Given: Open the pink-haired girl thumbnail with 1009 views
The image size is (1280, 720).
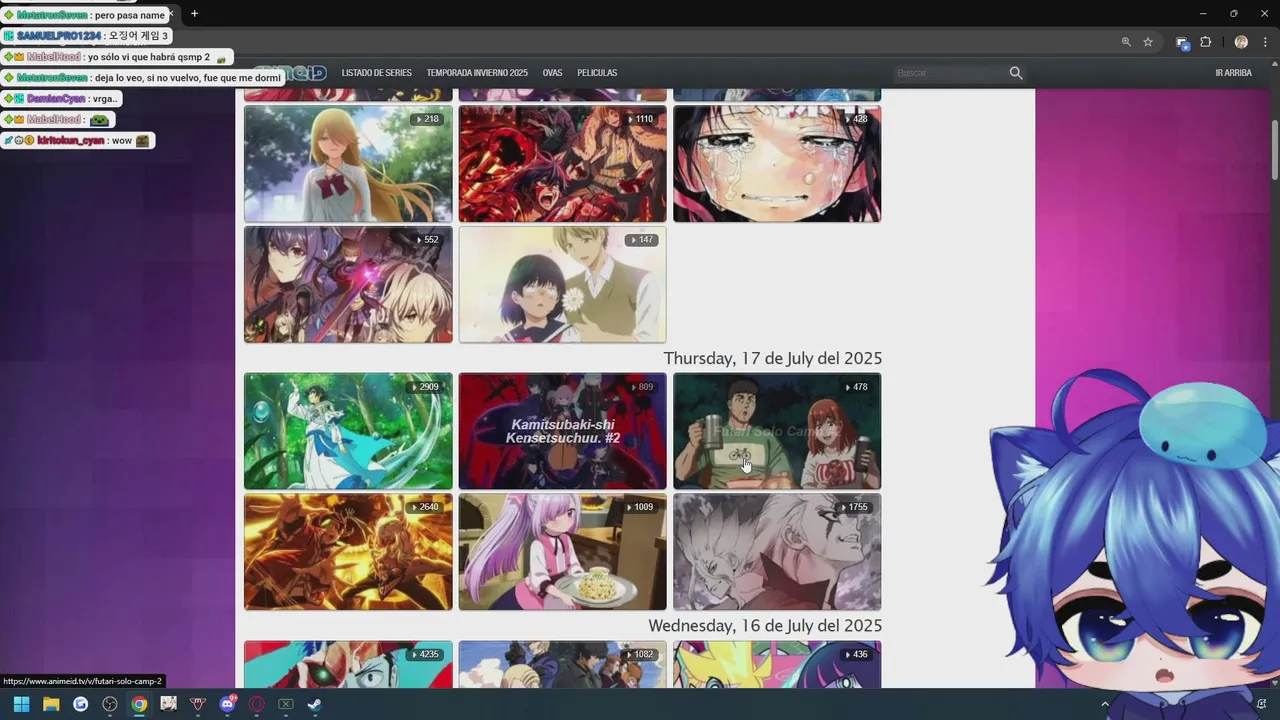Looking at the screenshot, I should click(x=562, y=552).
